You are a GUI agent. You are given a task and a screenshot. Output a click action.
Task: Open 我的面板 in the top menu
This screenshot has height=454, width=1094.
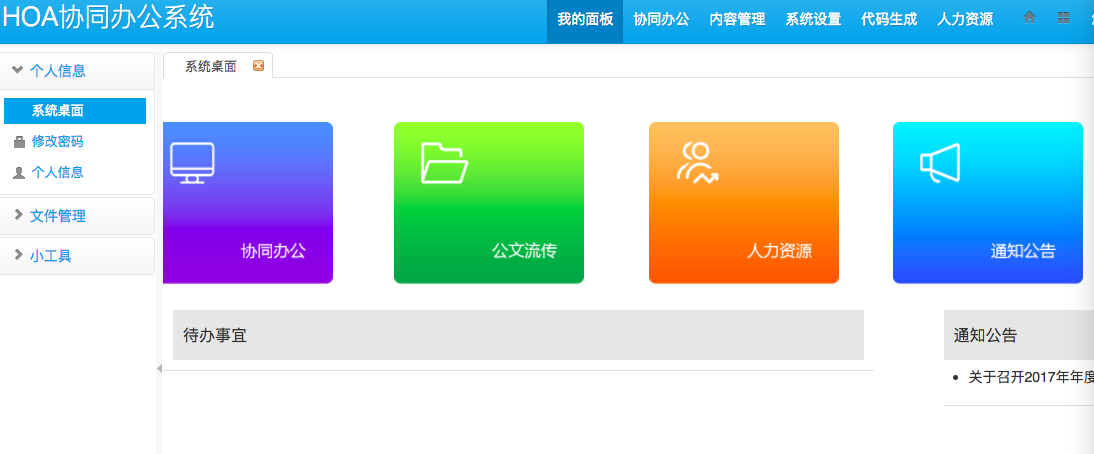[585, 20]
